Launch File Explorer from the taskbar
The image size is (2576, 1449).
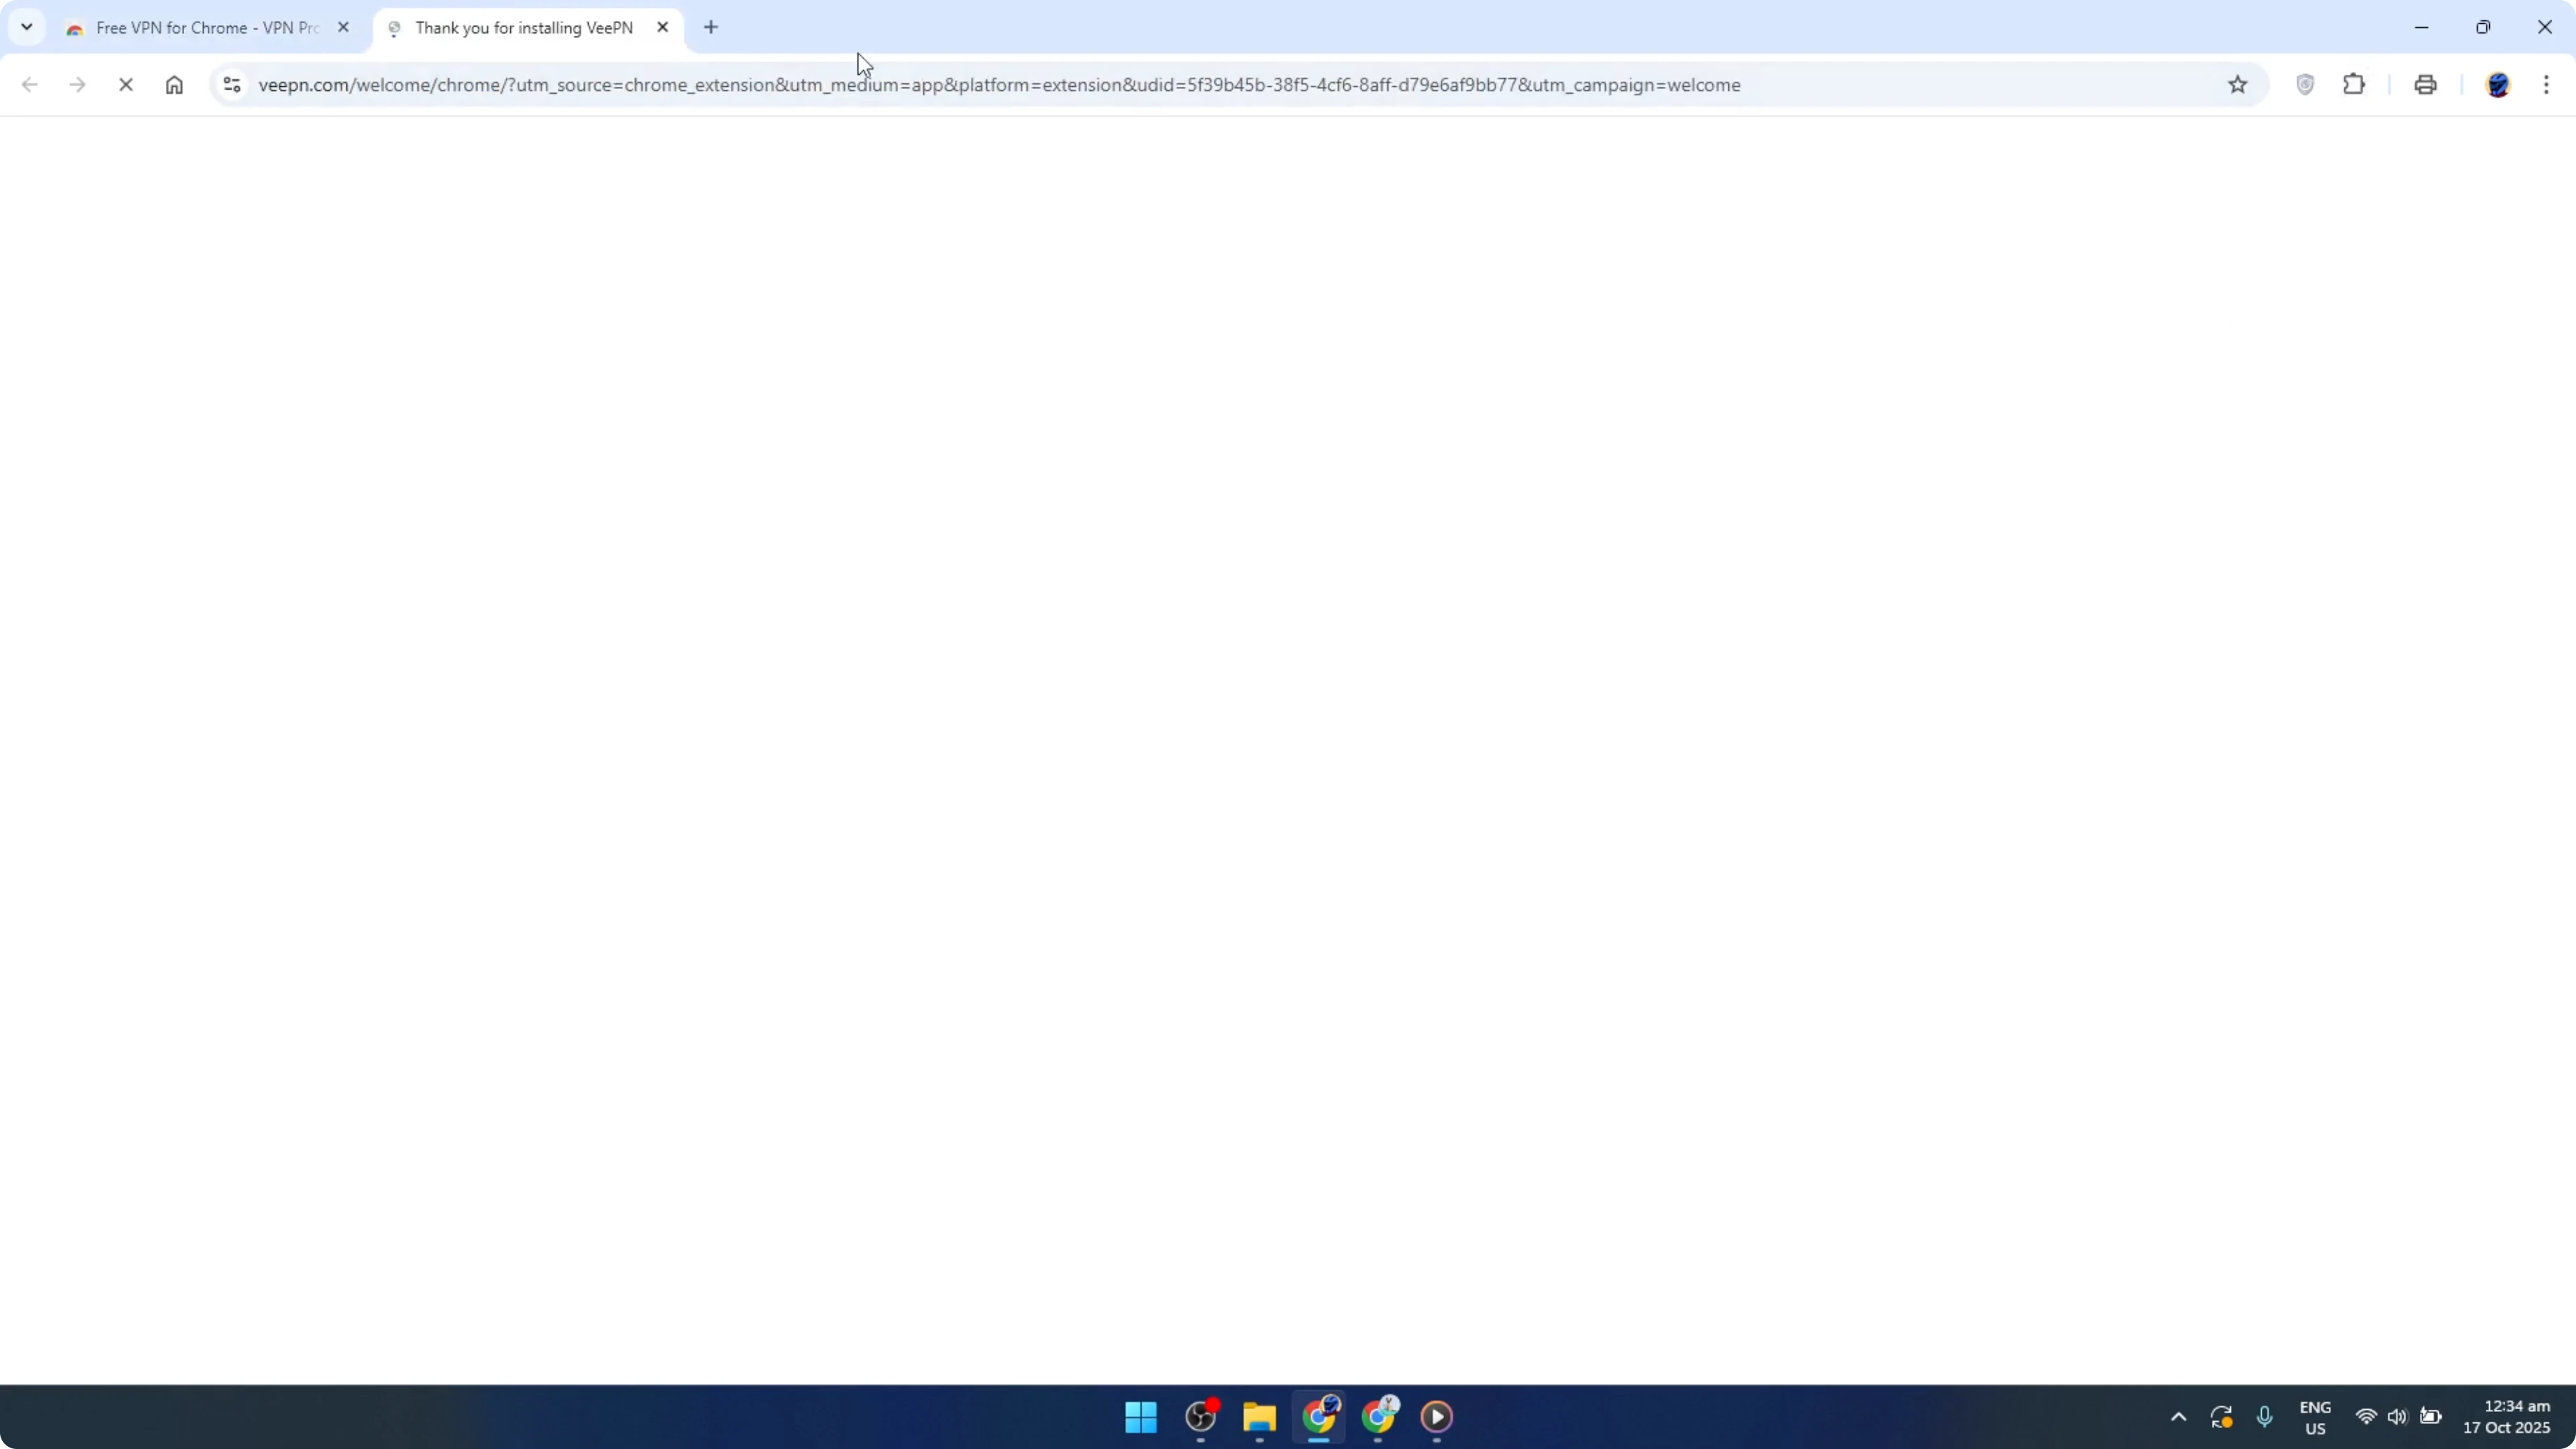[1258, 1417]
